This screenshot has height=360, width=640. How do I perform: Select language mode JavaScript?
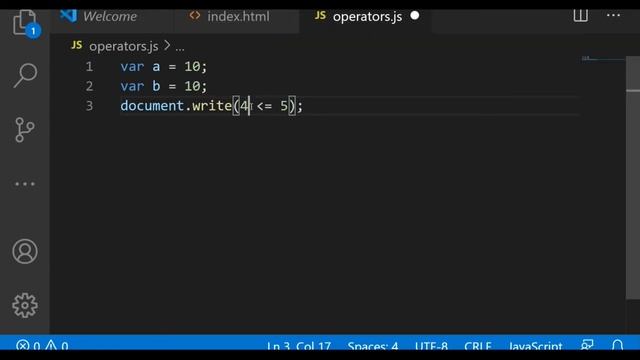tap(535, 345)
